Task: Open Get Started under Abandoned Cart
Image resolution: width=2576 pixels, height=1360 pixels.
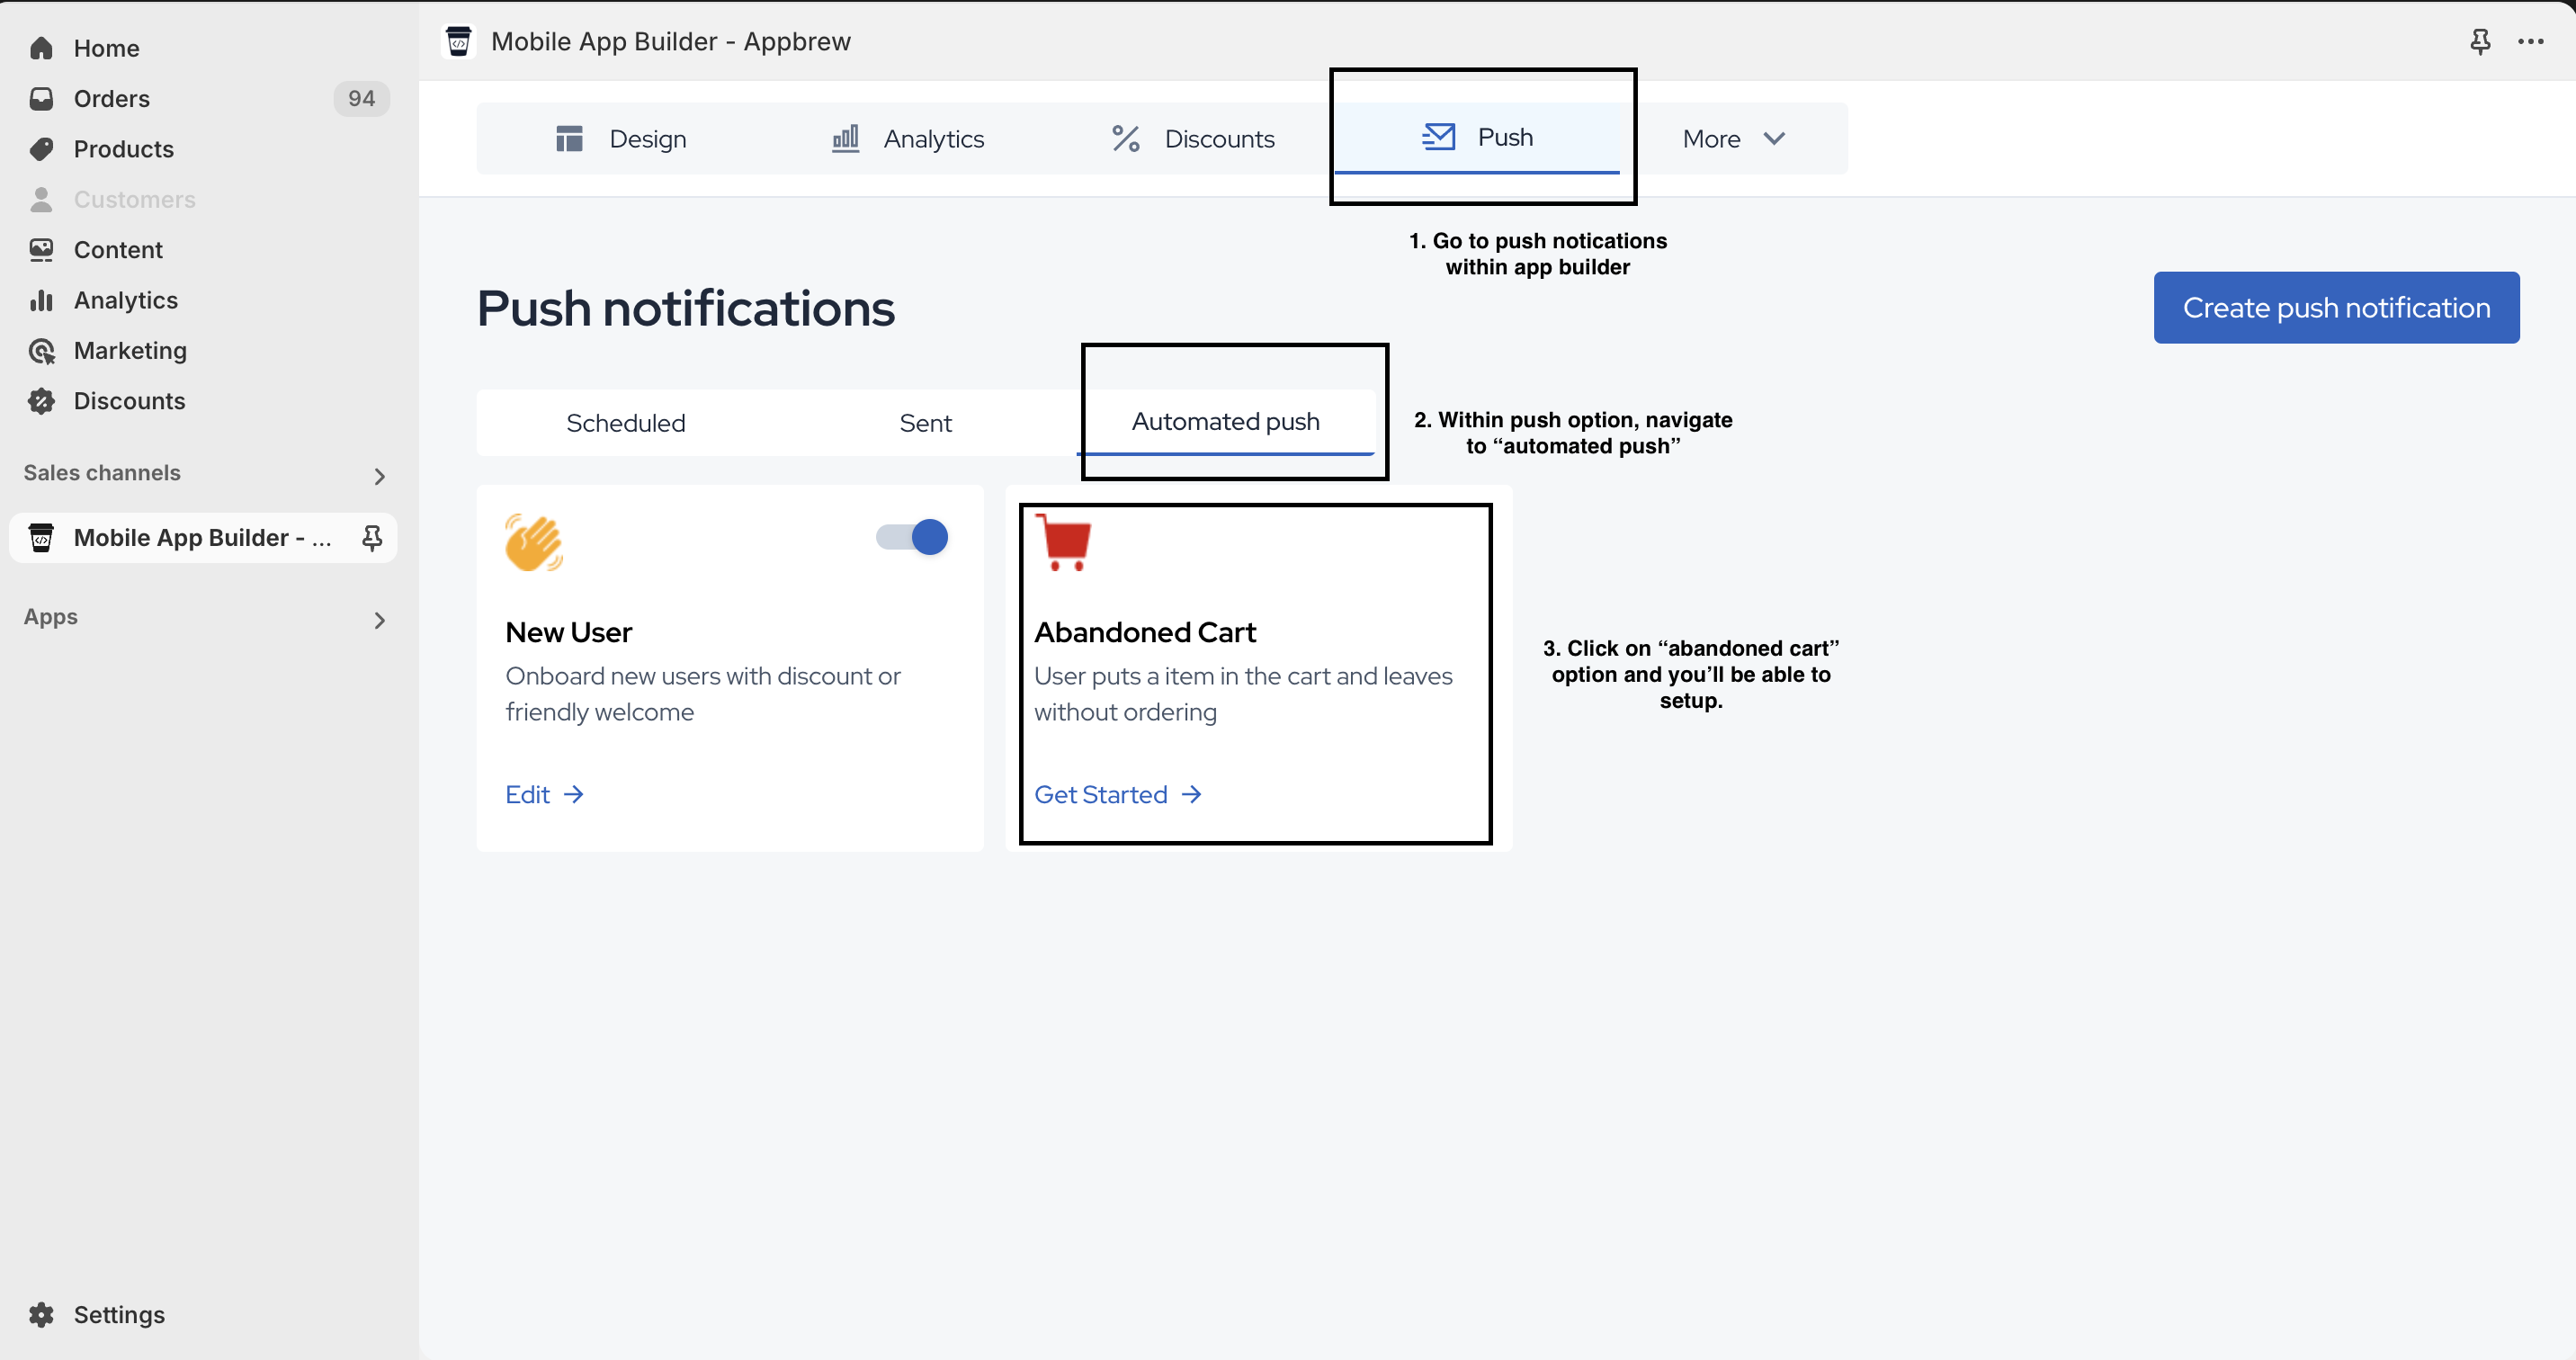Action: click(x=1116, y=793)
